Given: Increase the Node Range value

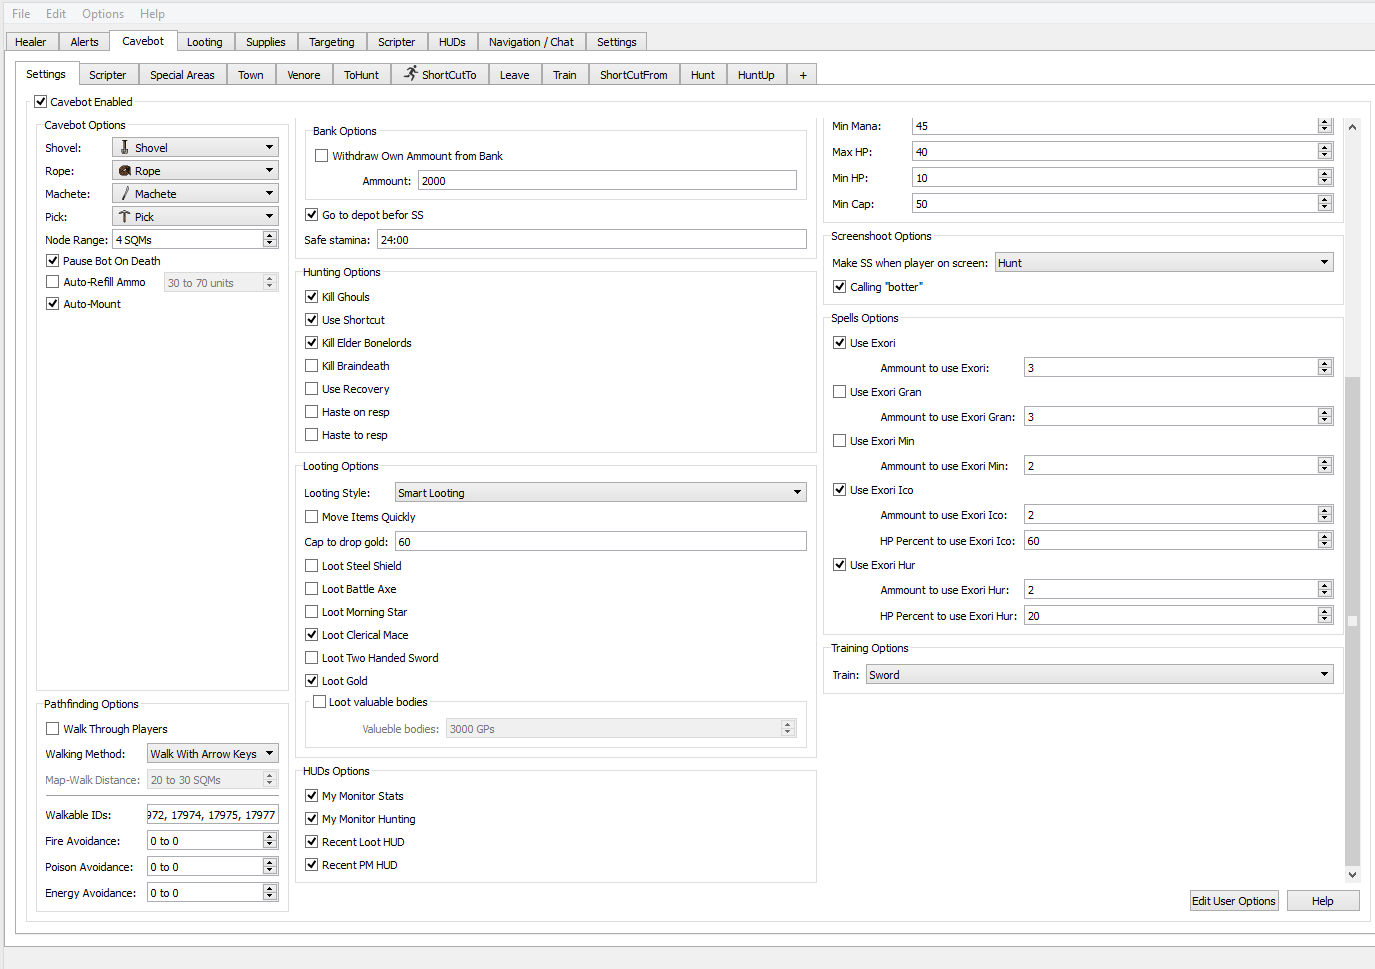Looking at the screenshot, I should click(x=270, y=236).
